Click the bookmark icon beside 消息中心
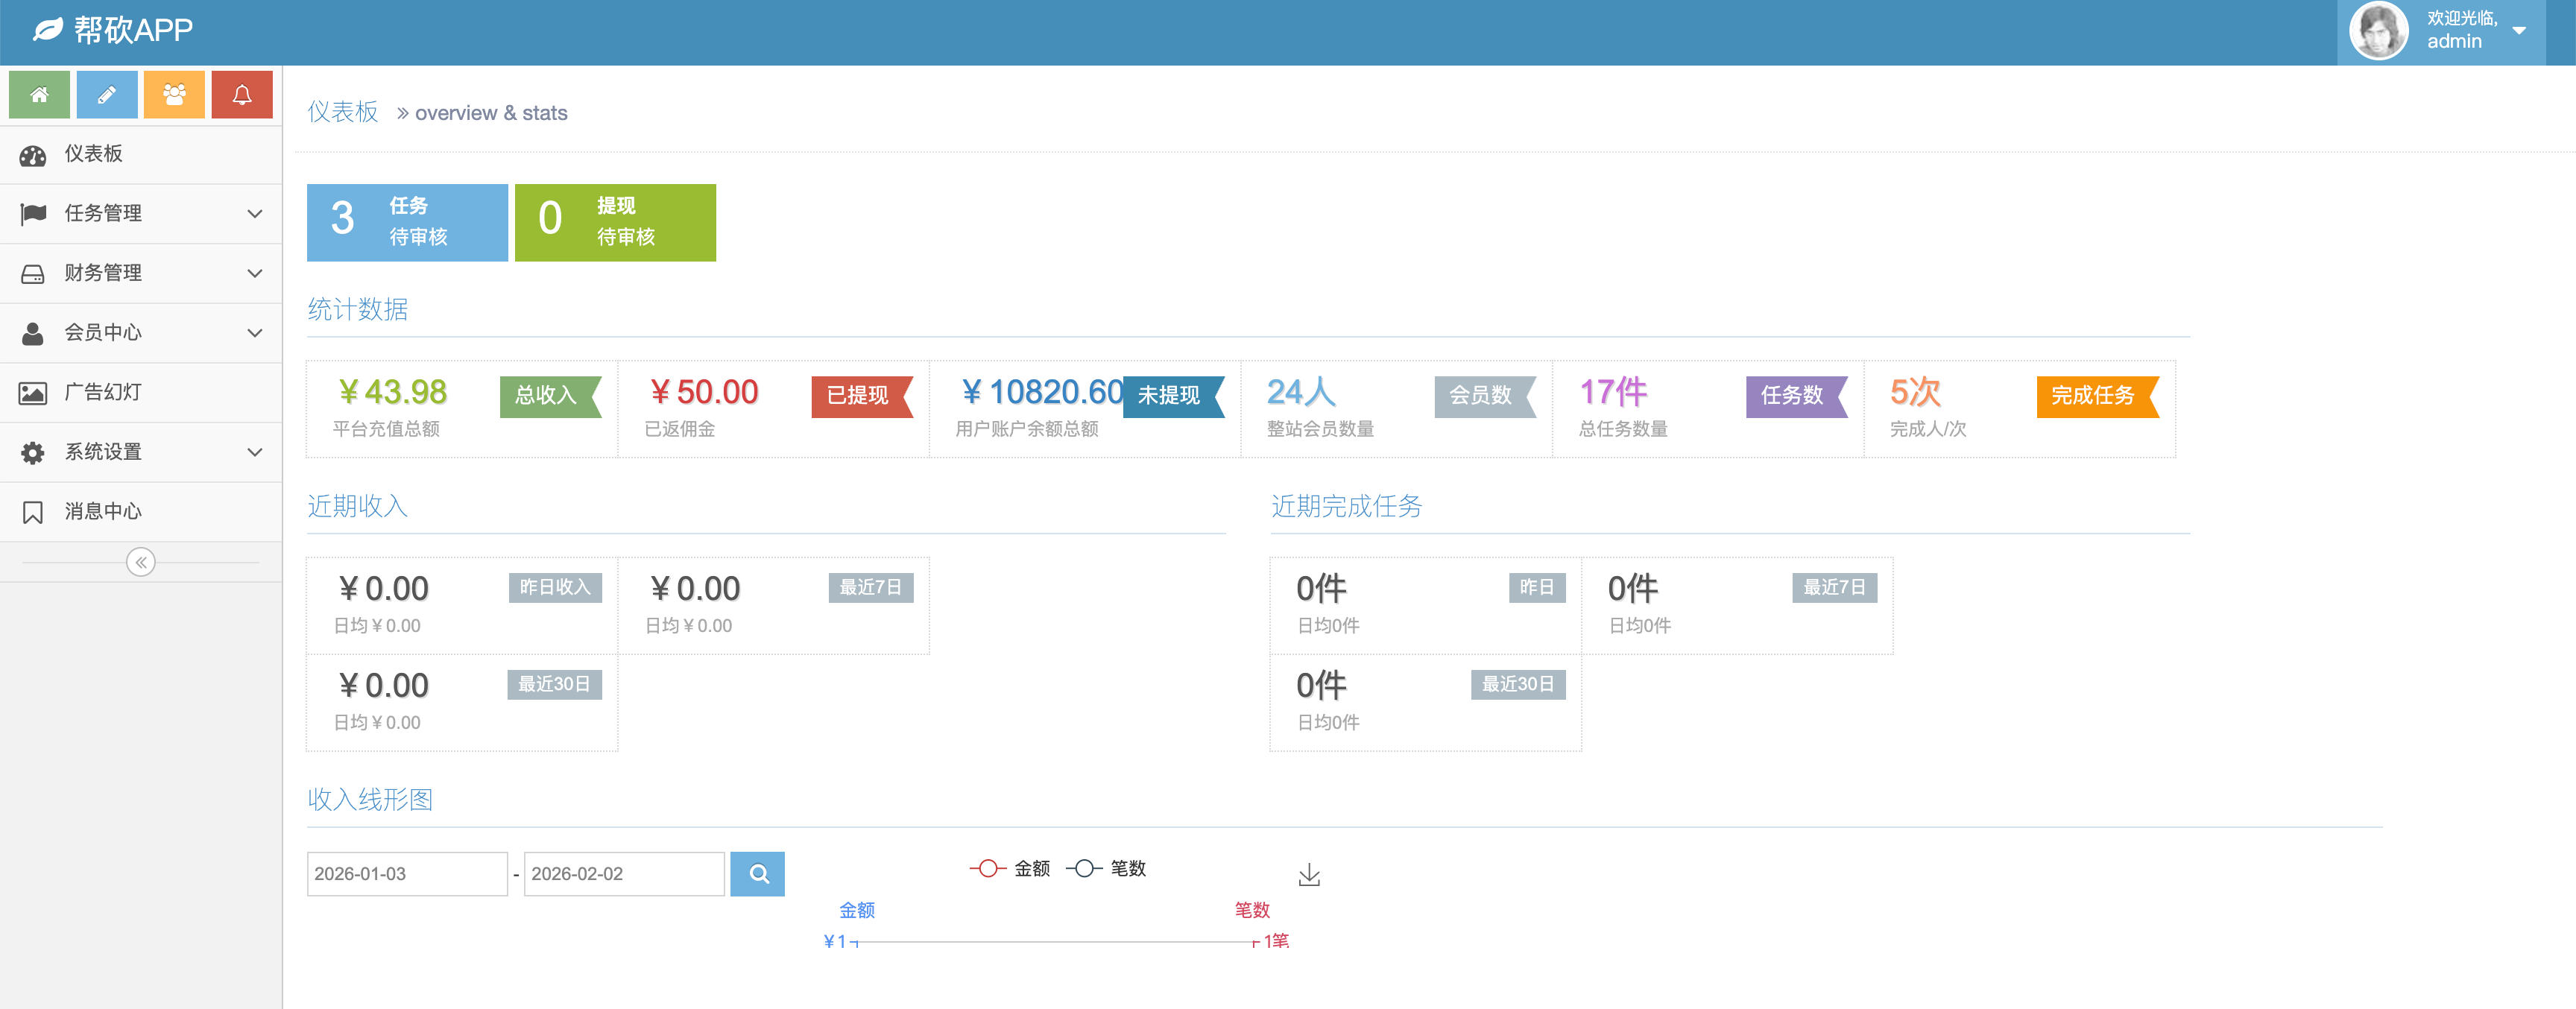2576x1009 pixels. (33, 512)
